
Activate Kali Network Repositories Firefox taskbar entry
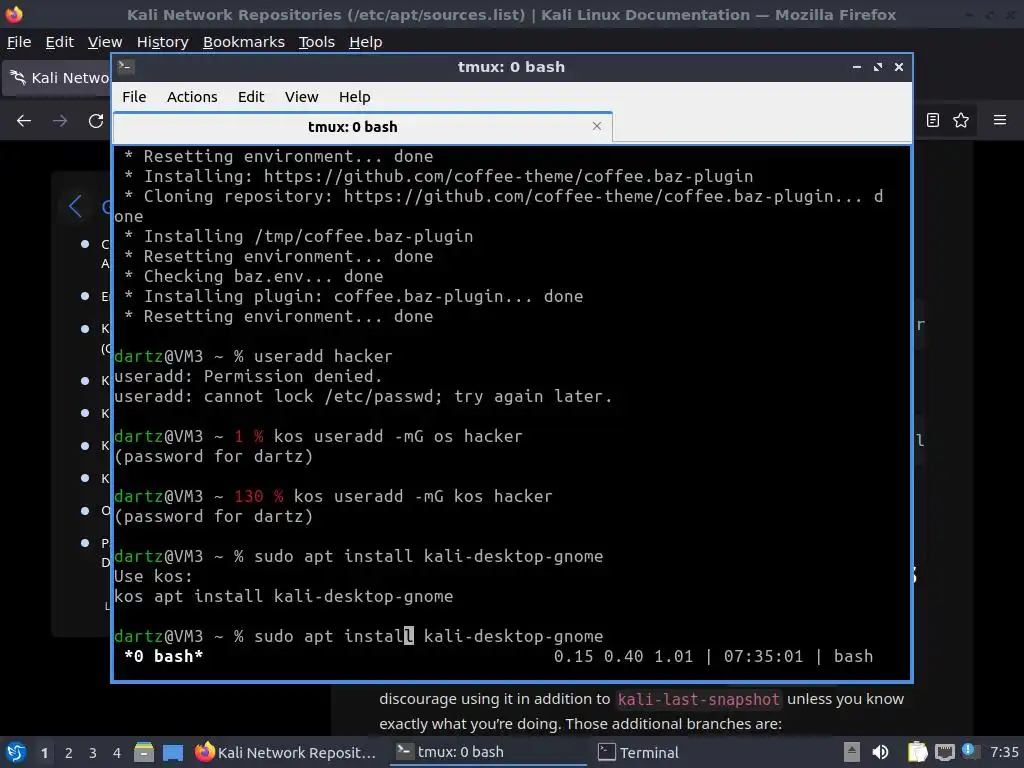(x=286, y=752)
